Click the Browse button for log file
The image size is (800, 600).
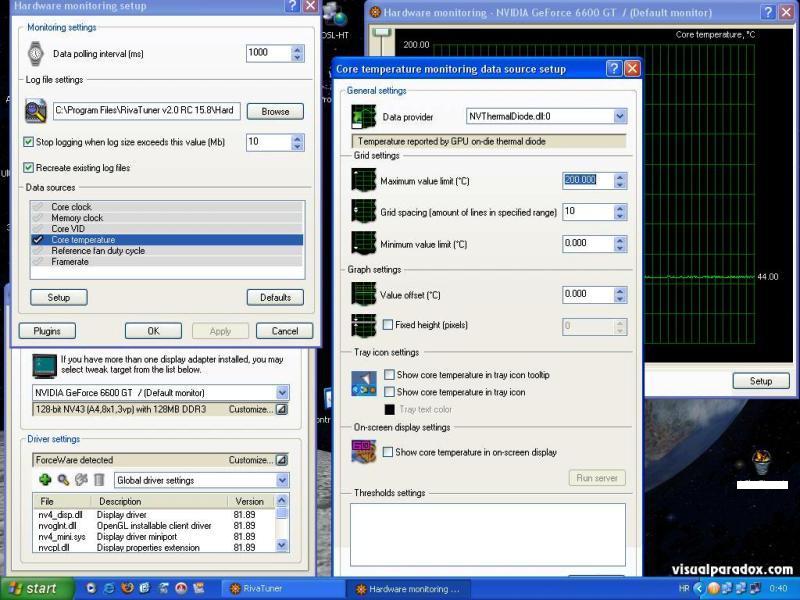pos(275,112)
